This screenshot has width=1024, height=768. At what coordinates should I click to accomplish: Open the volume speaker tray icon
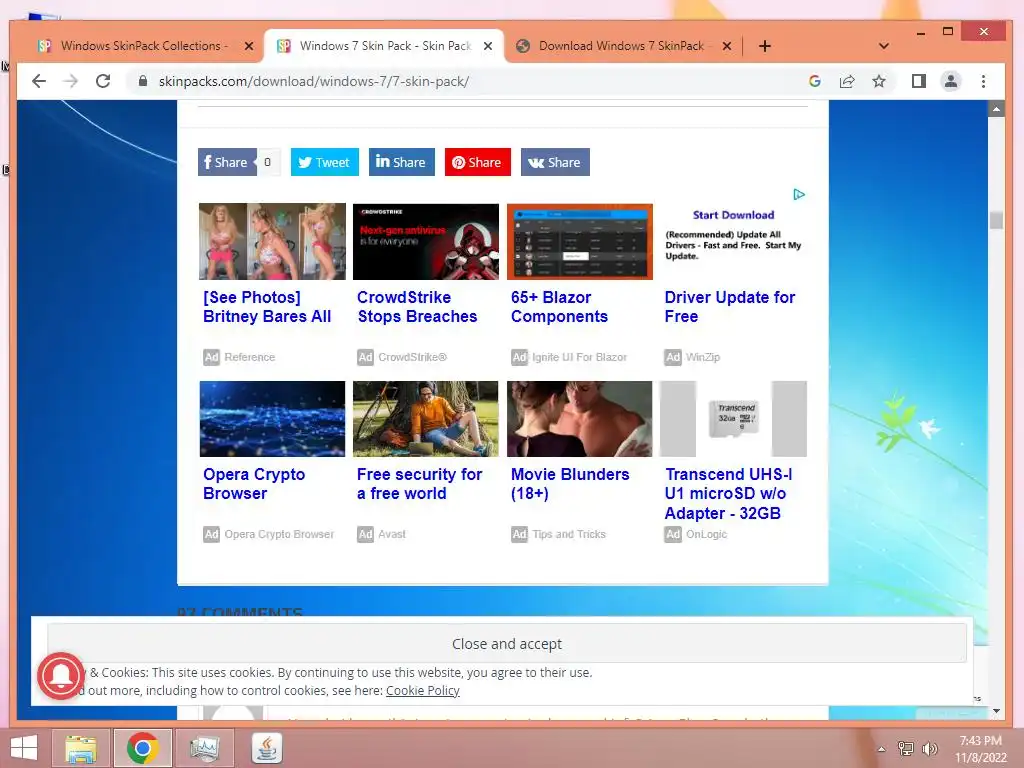[930, 749]
